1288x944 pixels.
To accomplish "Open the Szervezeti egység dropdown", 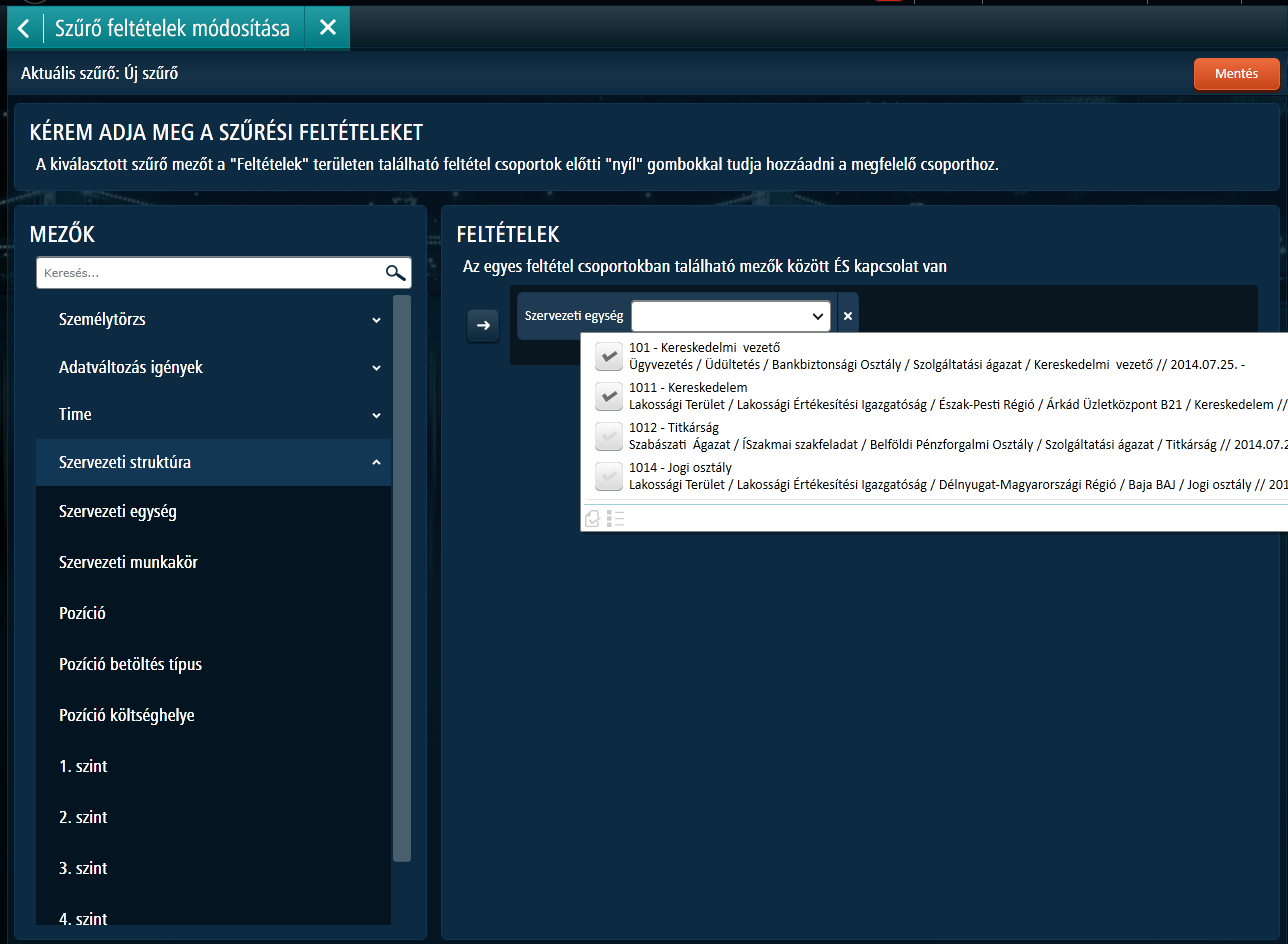I will point(731,317).
